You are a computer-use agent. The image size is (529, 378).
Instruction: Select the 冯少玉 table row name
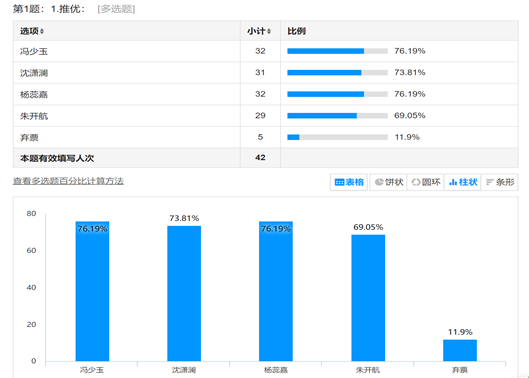pyautogui.click(x=34, y=51)
